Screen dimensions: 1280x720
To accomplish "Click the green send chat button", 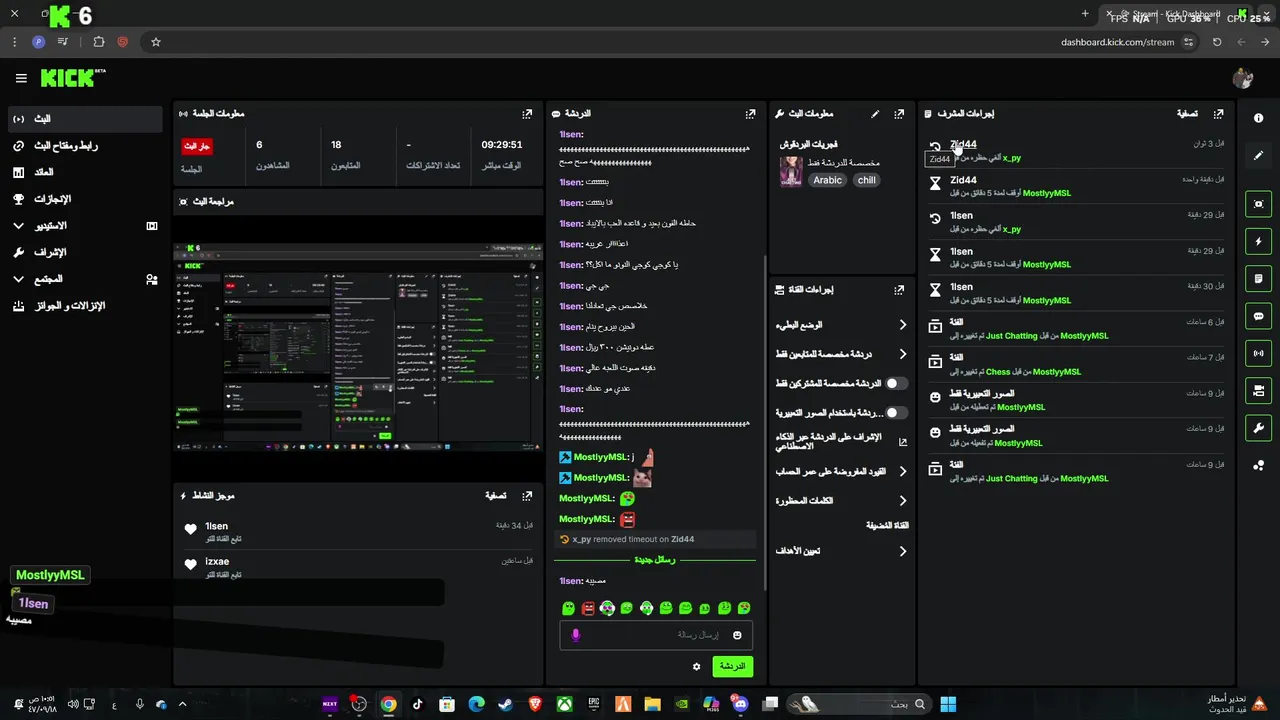I will pyautogui.click(x=732, y=666).
